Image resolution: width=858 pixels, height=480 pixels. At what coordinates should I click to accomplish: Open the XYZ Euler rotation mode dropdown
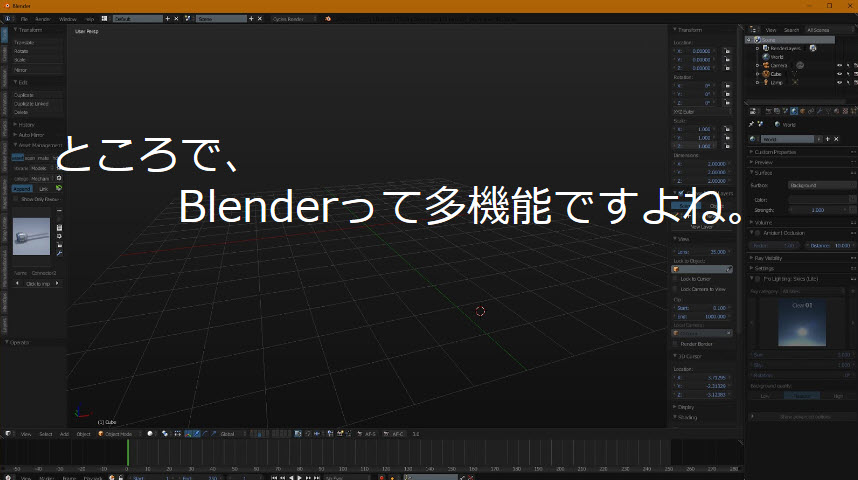pyautogui.click(x=702, y=112)
